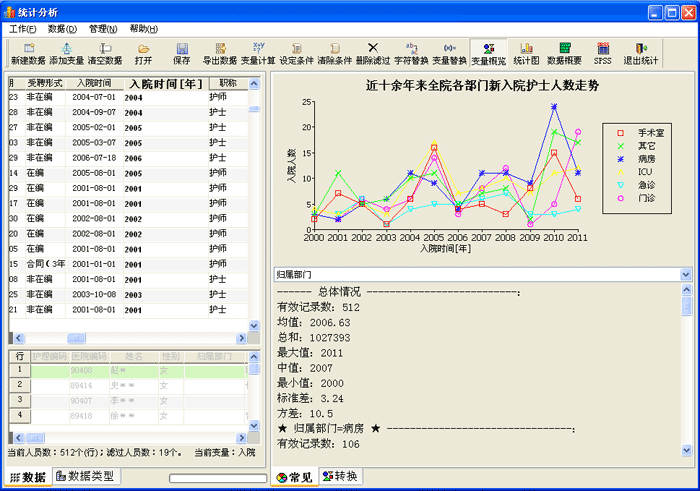Click the text 方差: 10.5
Viewport: 700px width, 491px height.
click(305, 413)
